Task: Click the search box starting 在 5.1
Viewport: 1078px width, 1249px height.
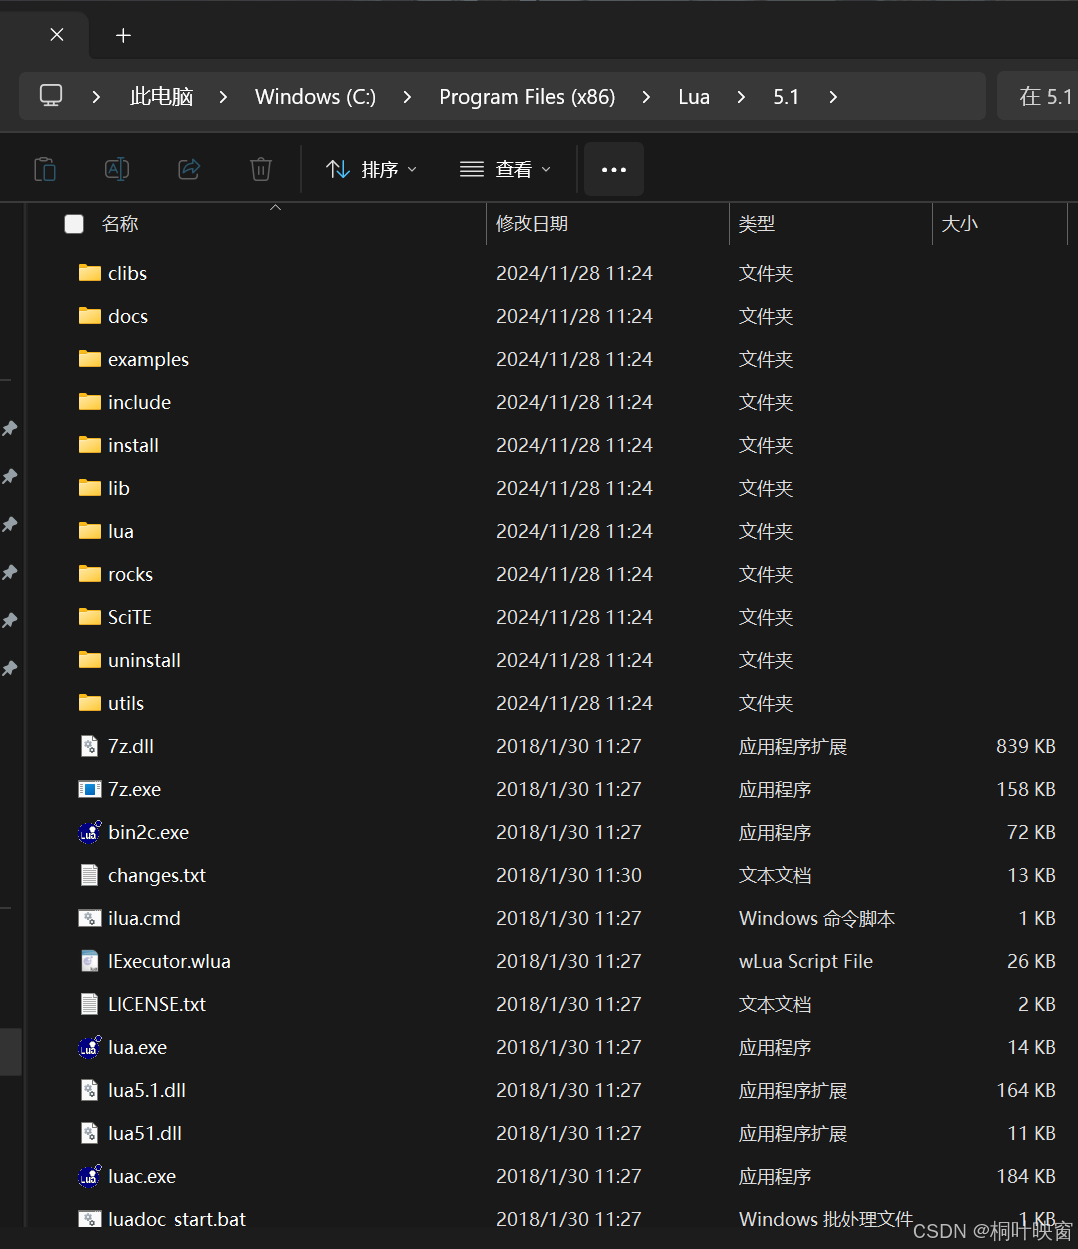Action: pyautogui.click(x=1038, y=96)
